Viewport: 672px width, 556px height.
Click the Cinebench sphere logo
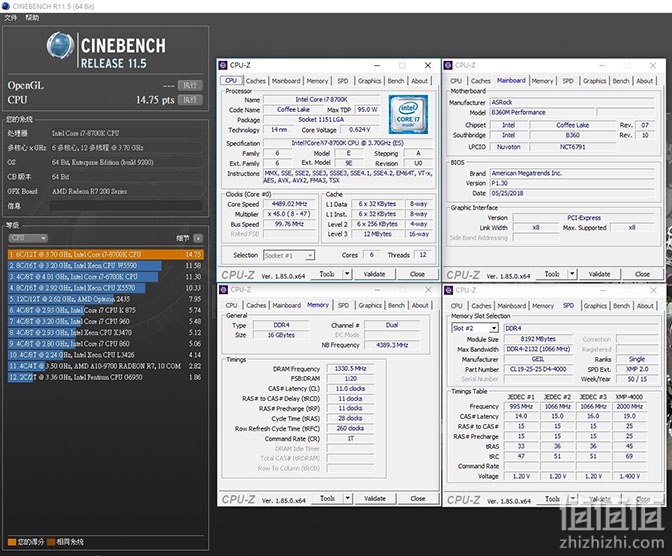point(60,45)
